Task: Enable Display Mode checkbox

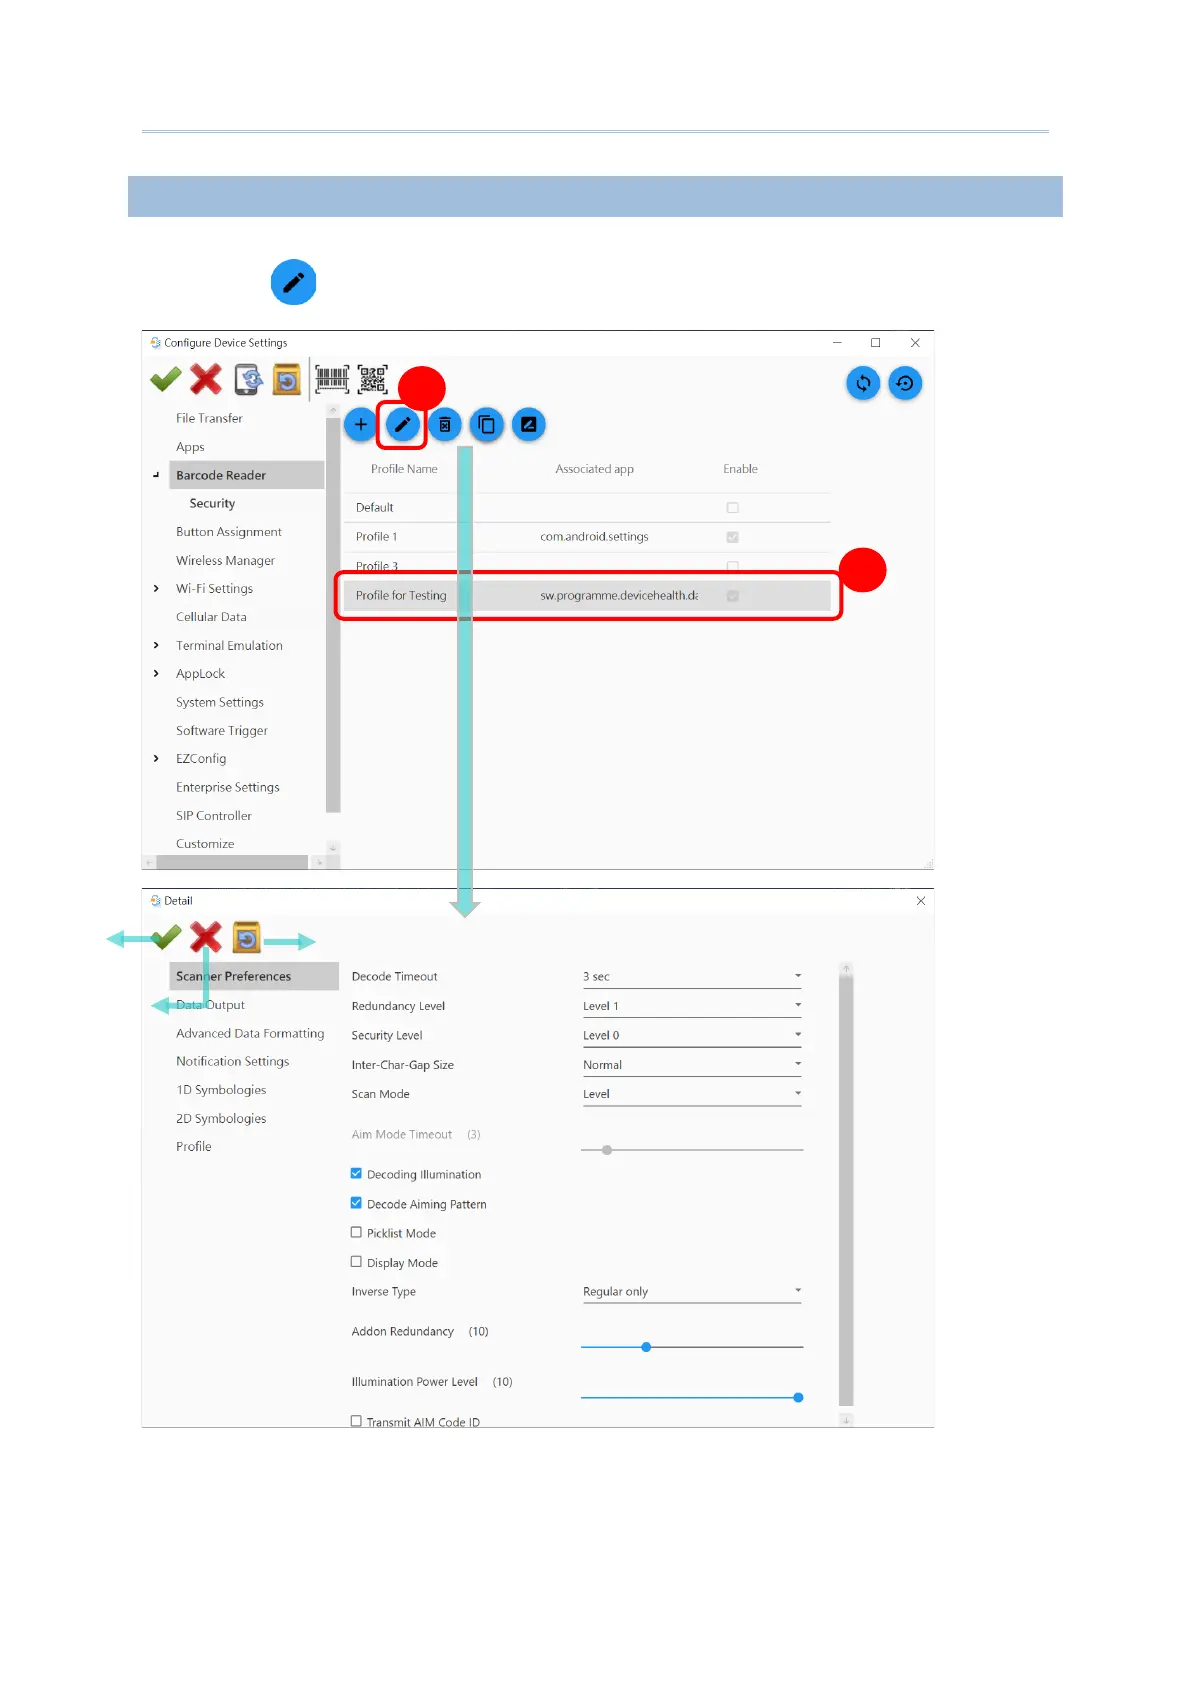Action: click(356, 1262)
